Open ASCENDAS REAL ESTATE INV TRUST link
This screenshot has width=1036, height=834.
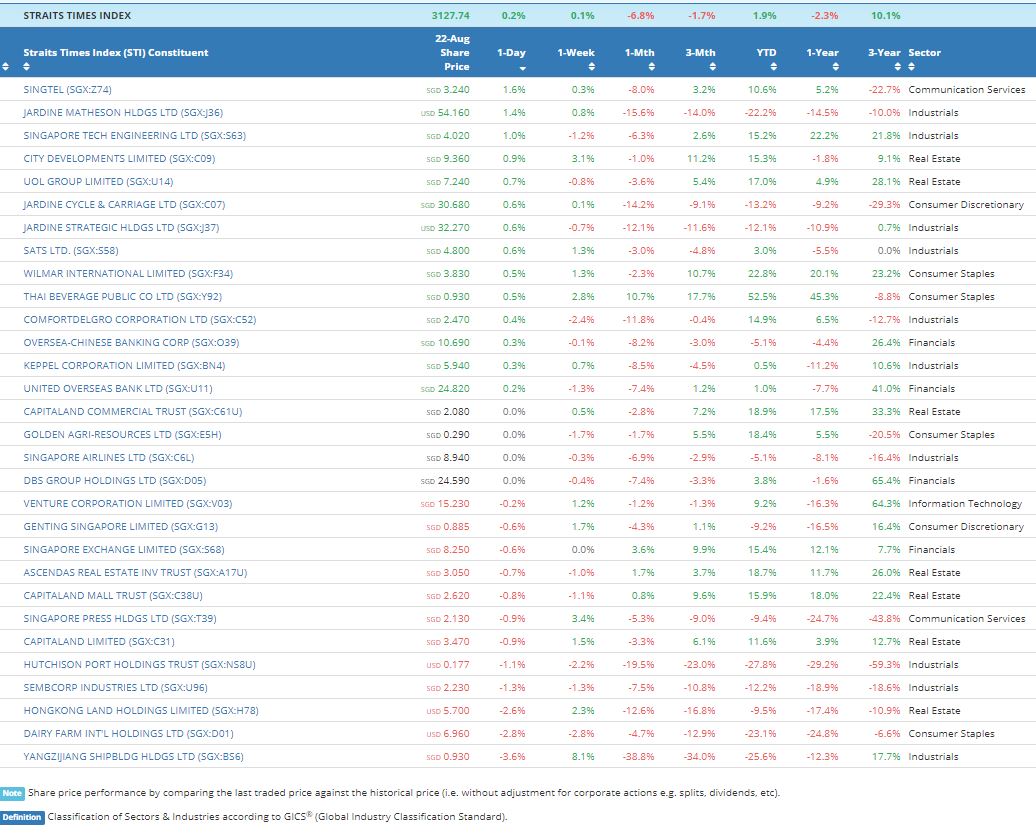tap(135, 572)
